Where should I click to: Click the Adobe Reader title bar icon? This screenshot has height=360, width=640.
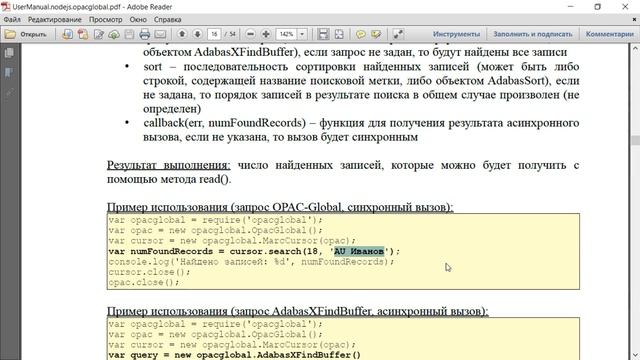[6, 7]
